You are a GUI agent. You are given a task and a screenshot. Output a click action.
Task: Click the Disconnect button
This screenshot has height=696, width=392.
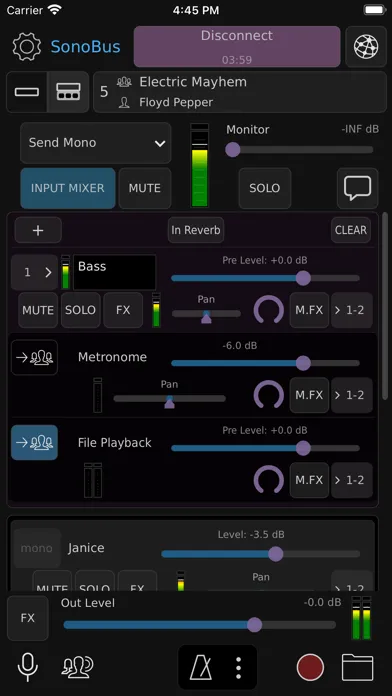237,46
